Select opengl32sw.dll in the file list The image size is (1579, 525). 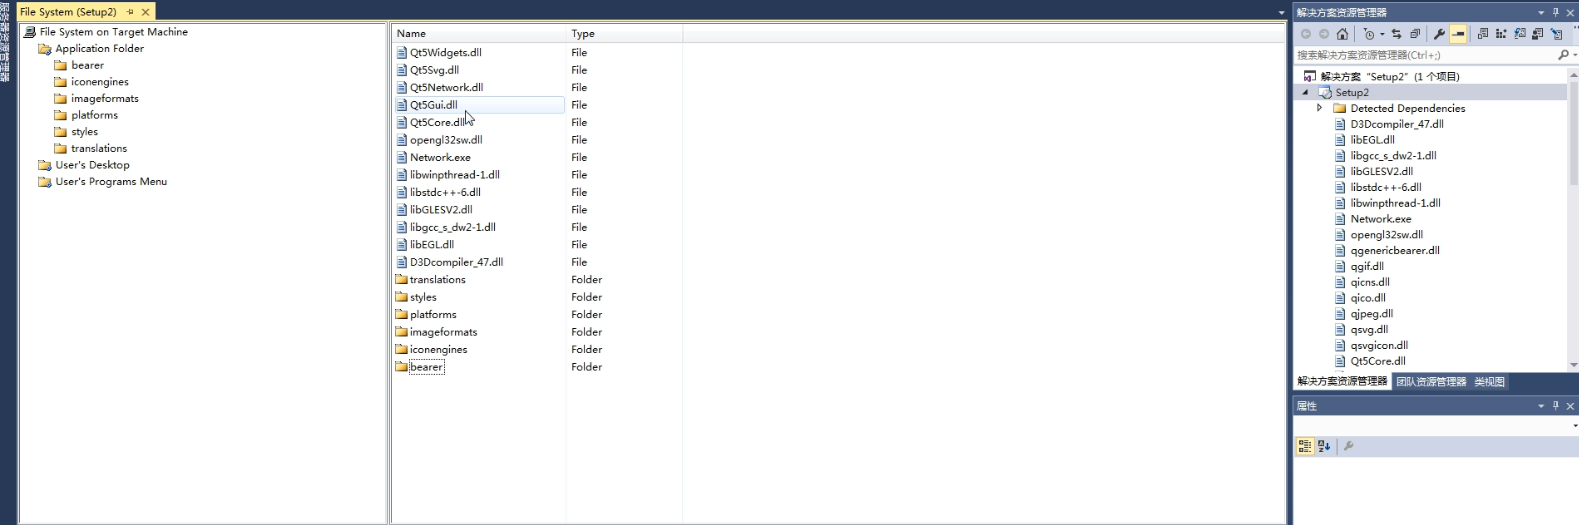tap(446, 140)
